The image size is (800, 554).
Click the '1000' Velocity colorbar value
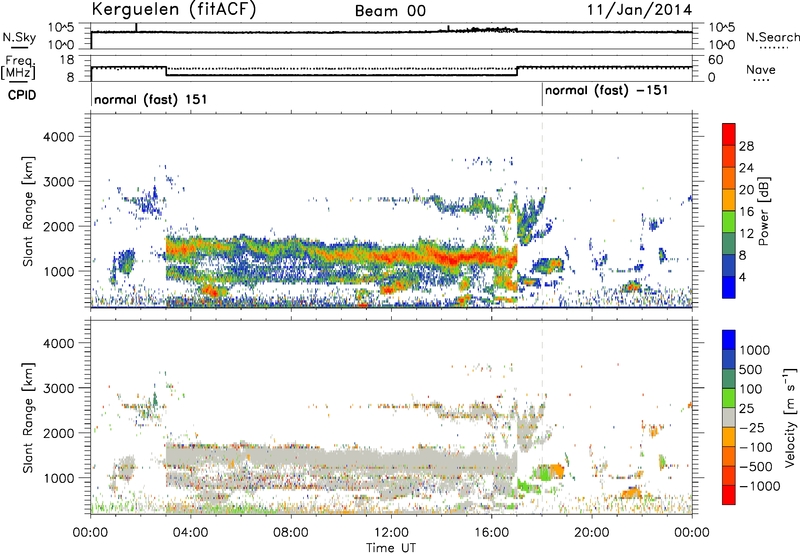(754, 350)
